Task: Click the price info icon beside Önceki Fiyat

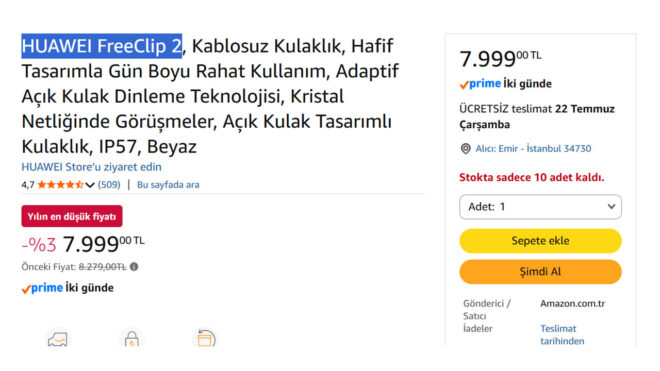Action: [x=134, y=267]
